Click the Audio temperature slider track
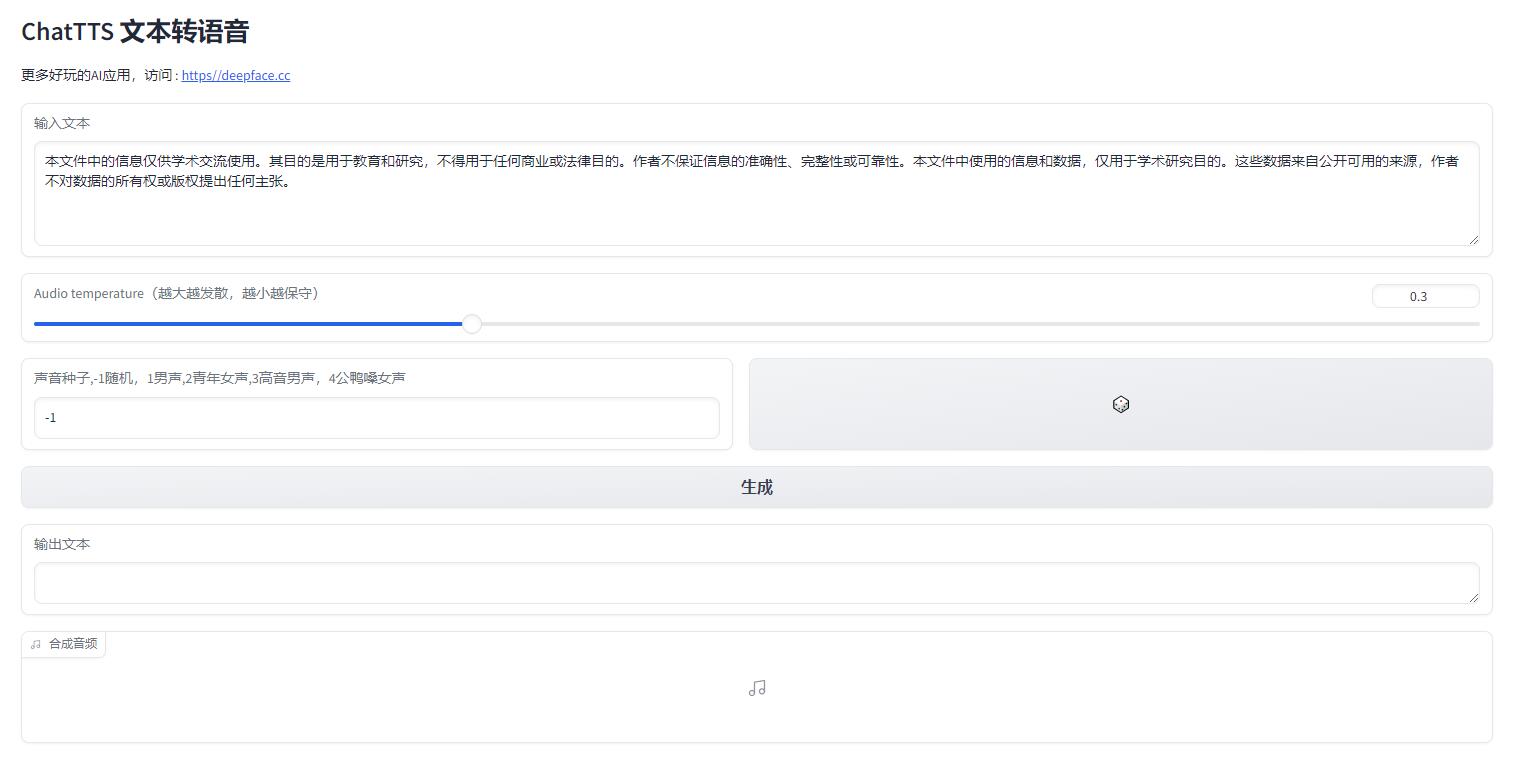The image size is (1517, 762). (757, 324)
